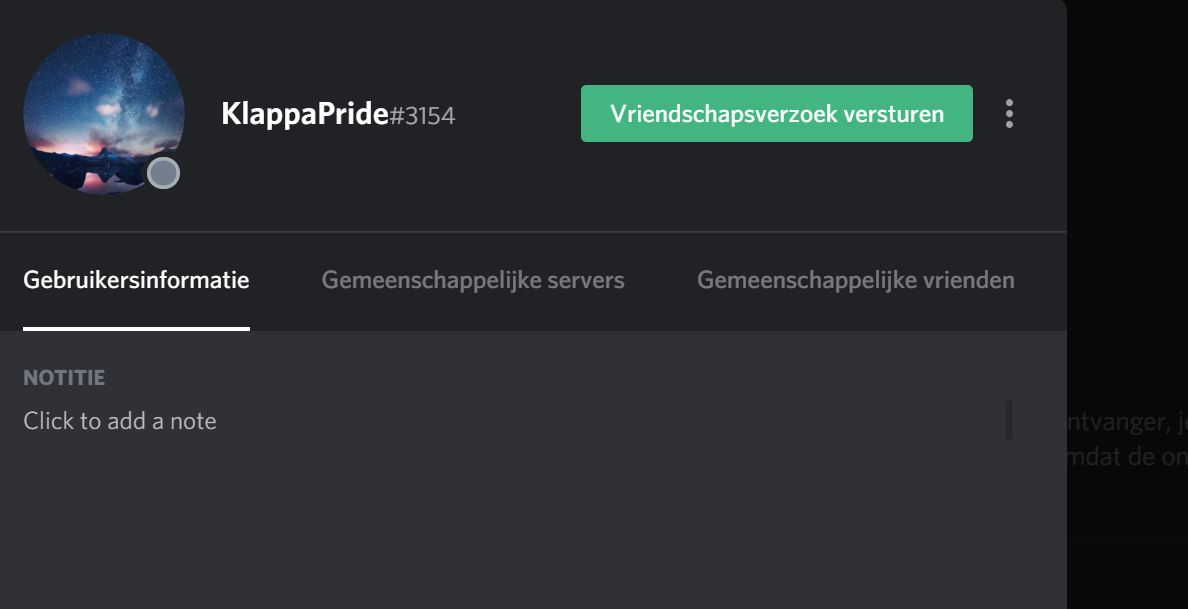Image resolution: width=1188 pixels, height=609 pixels.
Task: Send friend request with green Vriendschapsverzoek button
Action: coord(777,114)
